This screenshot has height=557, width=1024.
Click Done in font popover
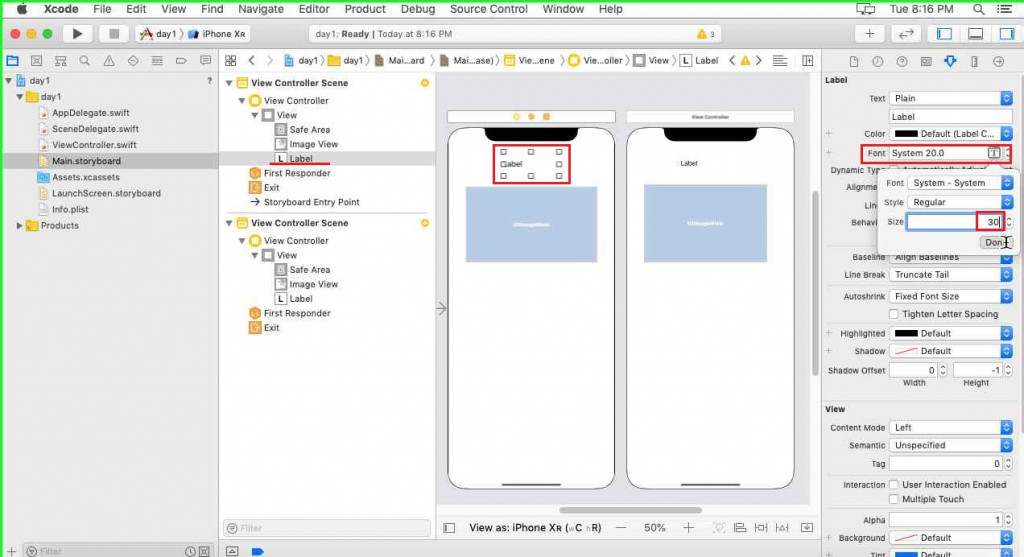pos(996,242)
